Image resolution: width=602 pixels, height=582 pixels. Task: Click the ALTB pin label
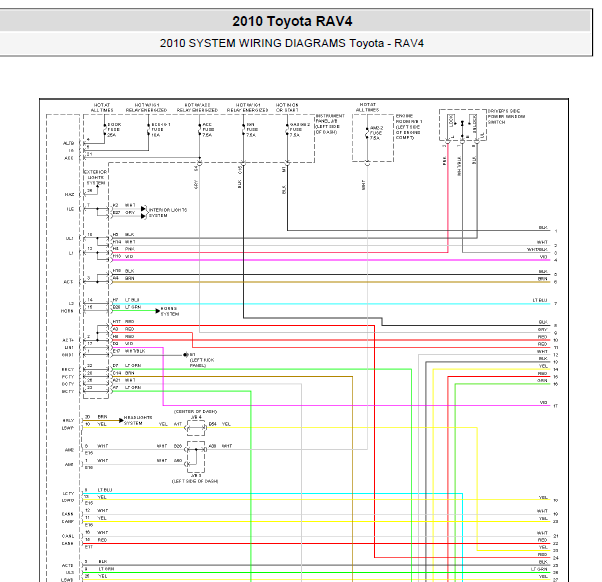[x=68, y=143]
